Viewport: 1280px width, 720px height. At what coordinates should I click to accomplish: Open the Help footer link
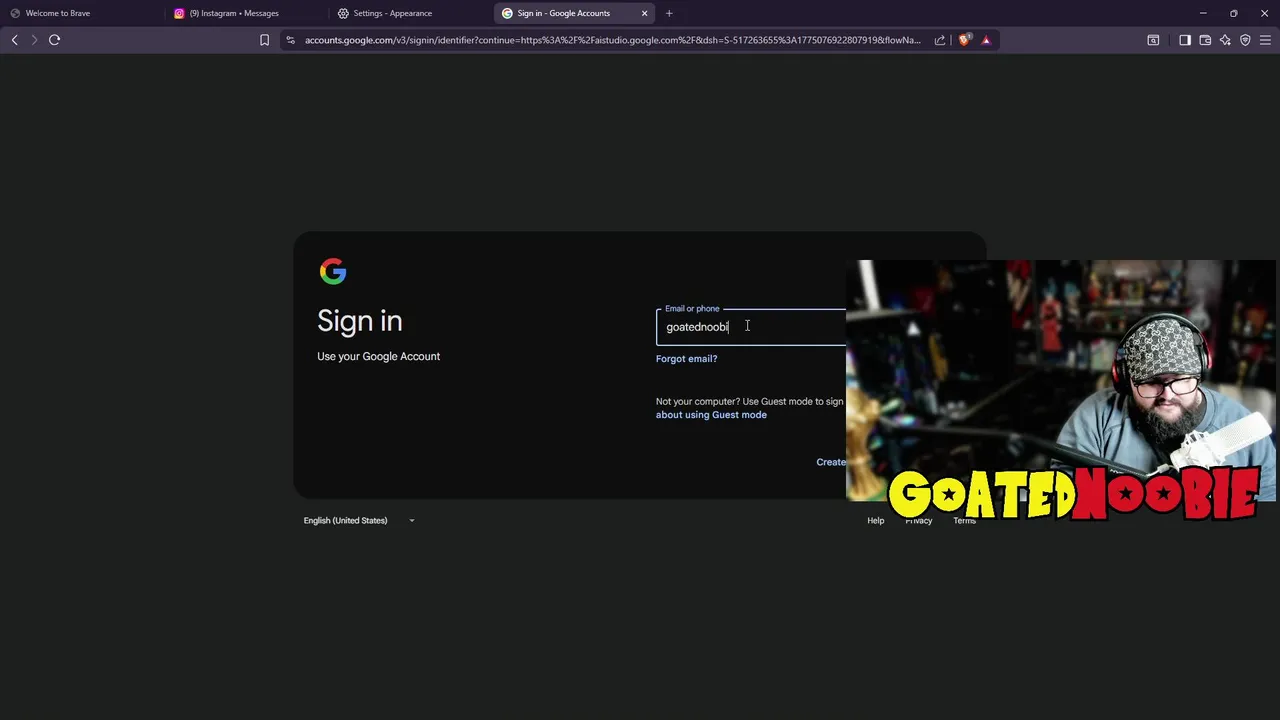click(x=875, y=521)
